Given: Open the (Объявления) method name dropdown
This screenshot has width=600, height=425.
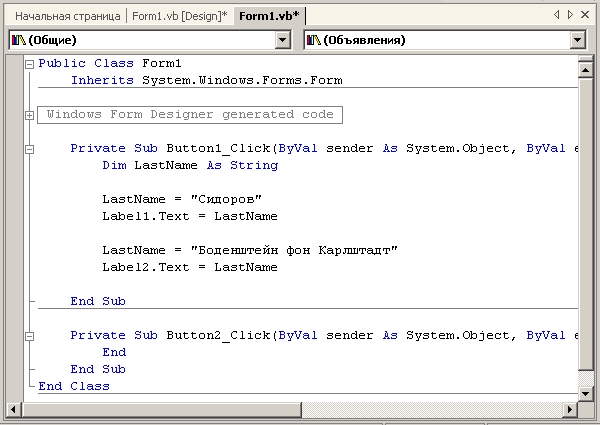Looking at the screenshot, I should pos(577,40).
